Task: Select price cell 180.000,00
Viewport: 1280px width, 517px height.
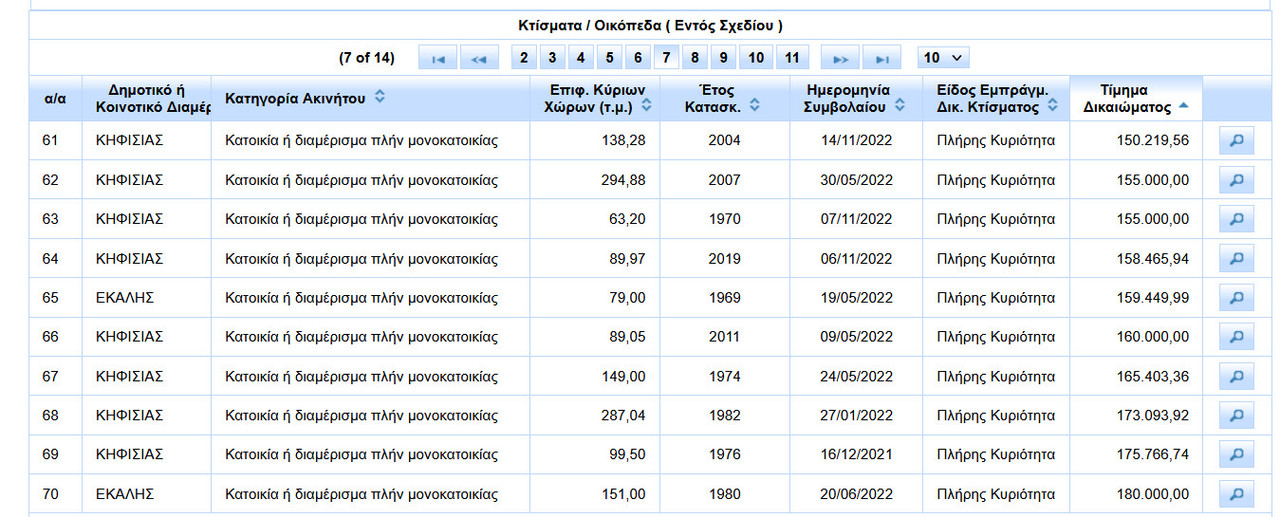Action: point(1136,494)
